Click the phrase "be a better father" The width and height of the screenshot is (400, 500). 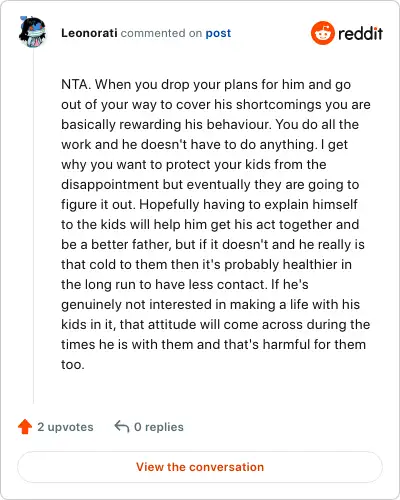[x=116, y=244]
